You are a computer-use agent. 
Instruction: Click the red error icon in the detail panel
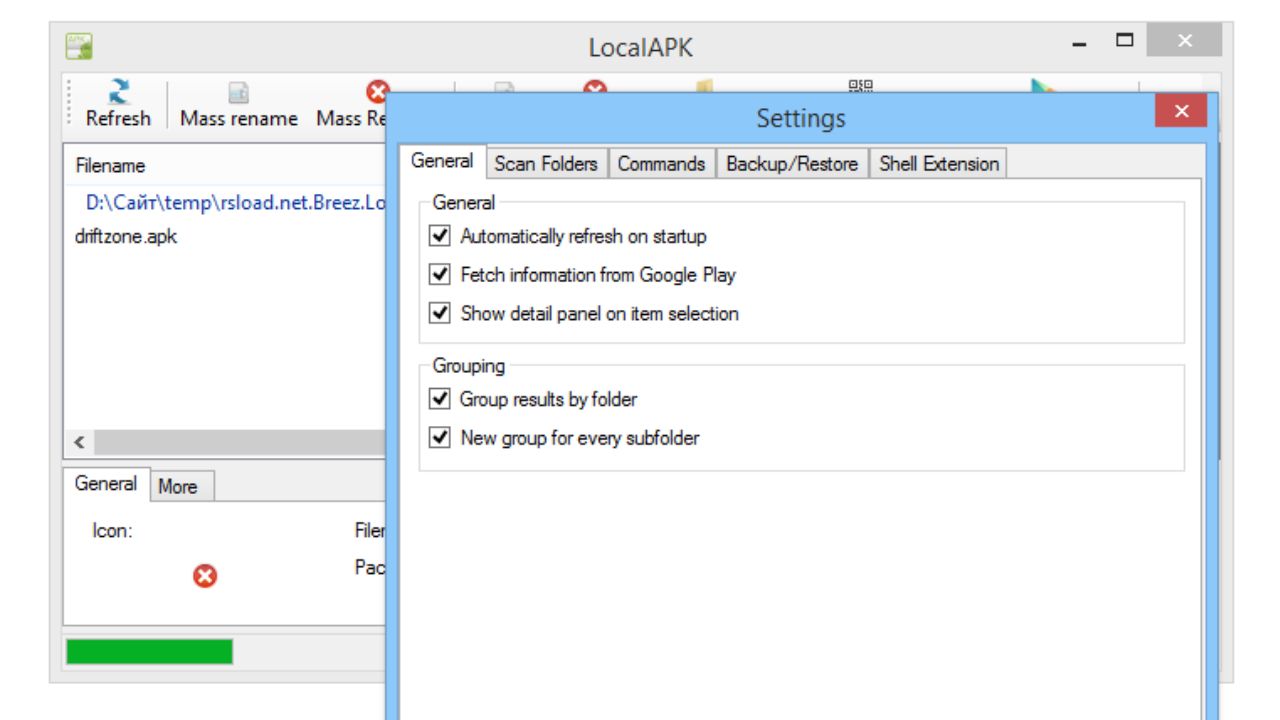(x=205, y=576)
